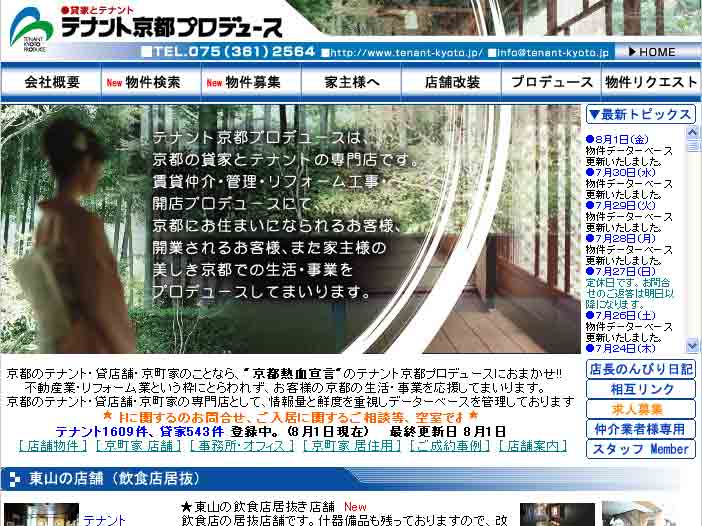Select the 7月26日(土) topic entry
The height and width of the screenshot is (526, 702).
[x=621, y=316]
